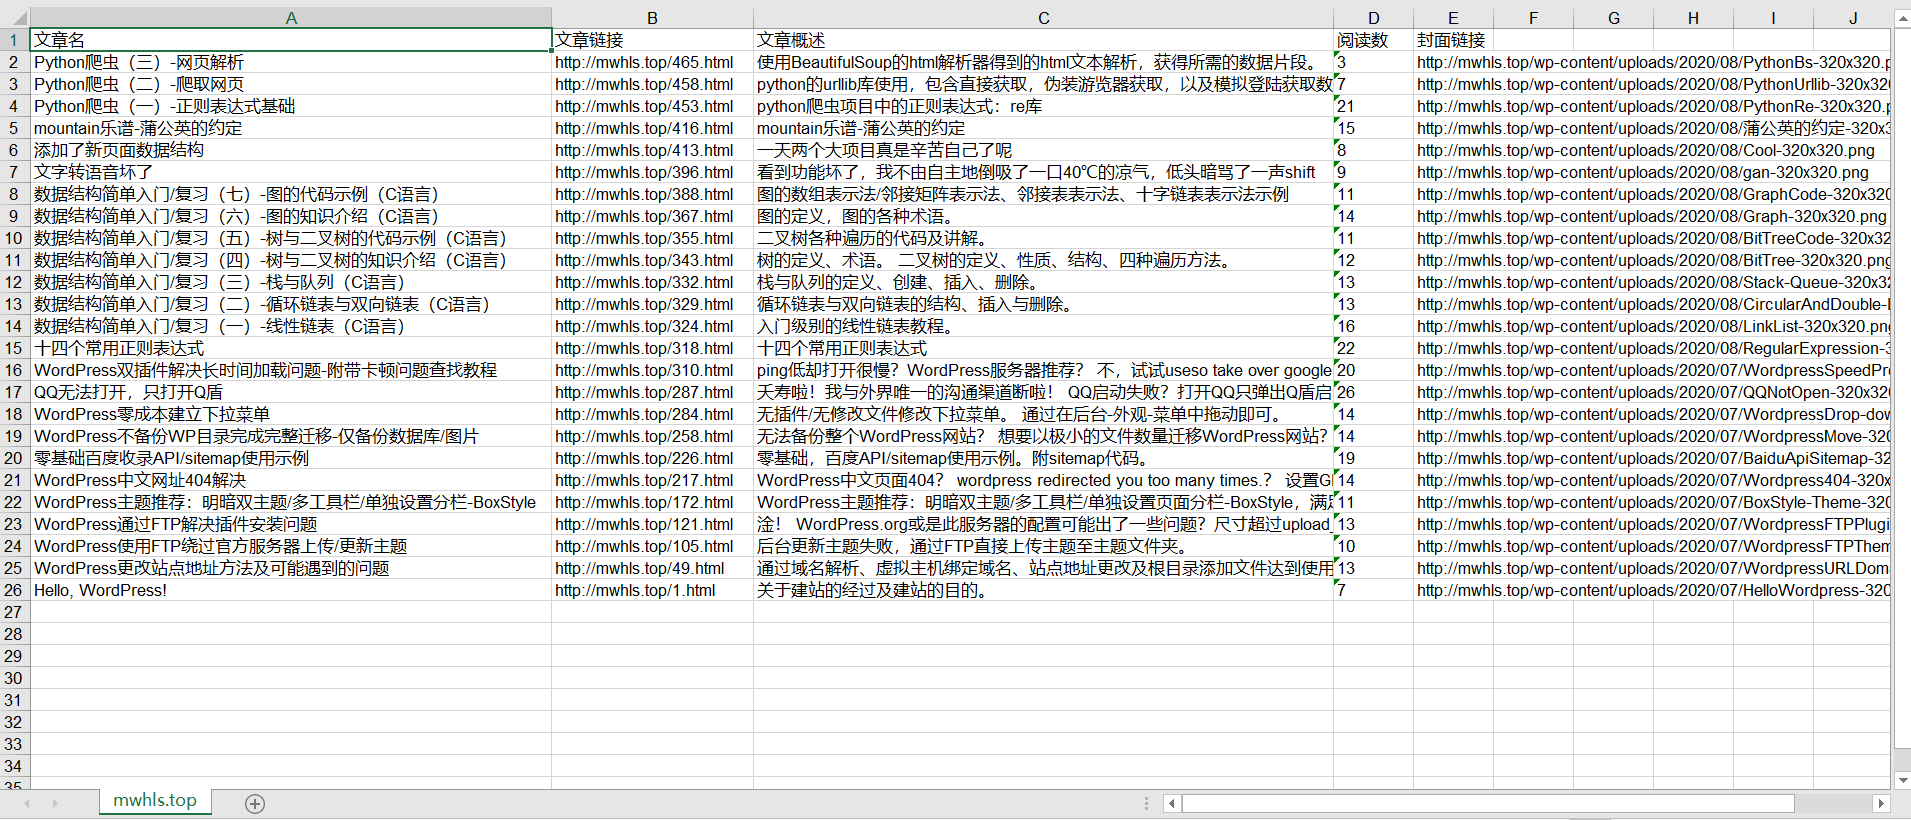Select column B header
The image size is (1911, 820).
pos(652,17)
